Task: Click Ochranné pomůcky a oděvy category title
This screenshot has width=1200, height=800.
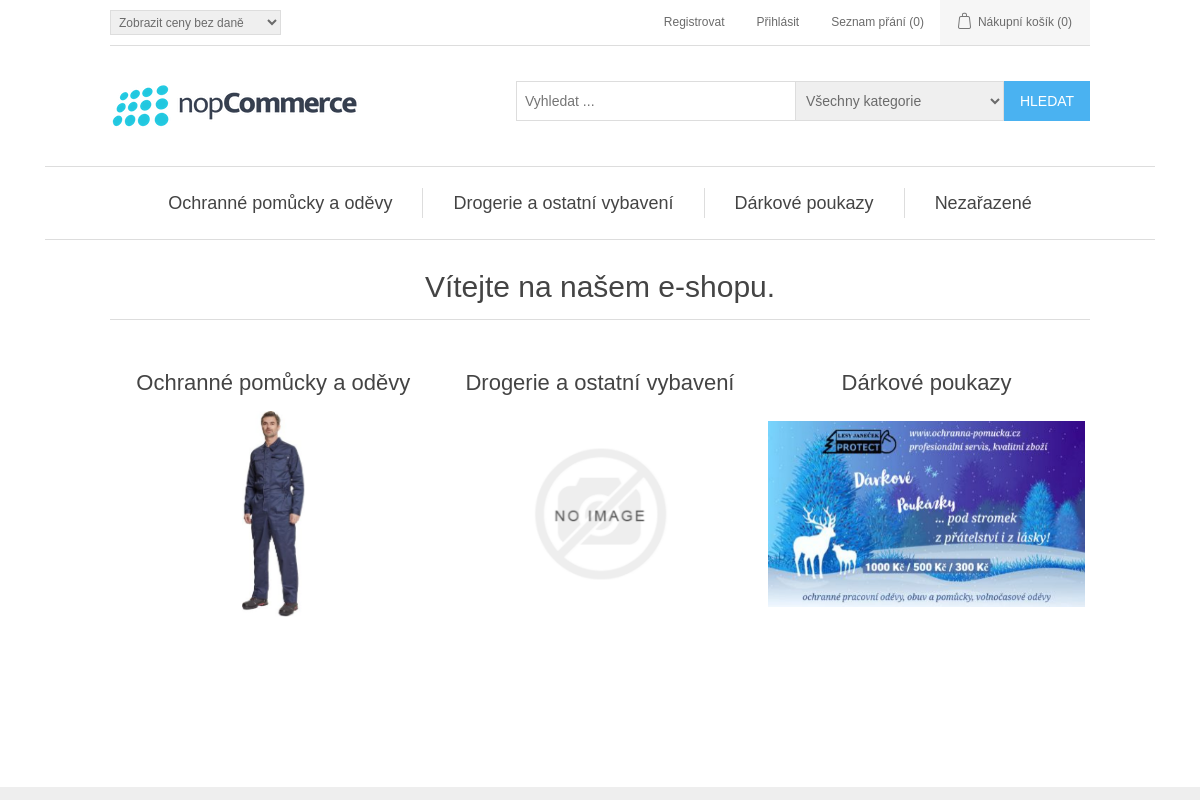Action: pyautogui.click(x=273, y=383)
